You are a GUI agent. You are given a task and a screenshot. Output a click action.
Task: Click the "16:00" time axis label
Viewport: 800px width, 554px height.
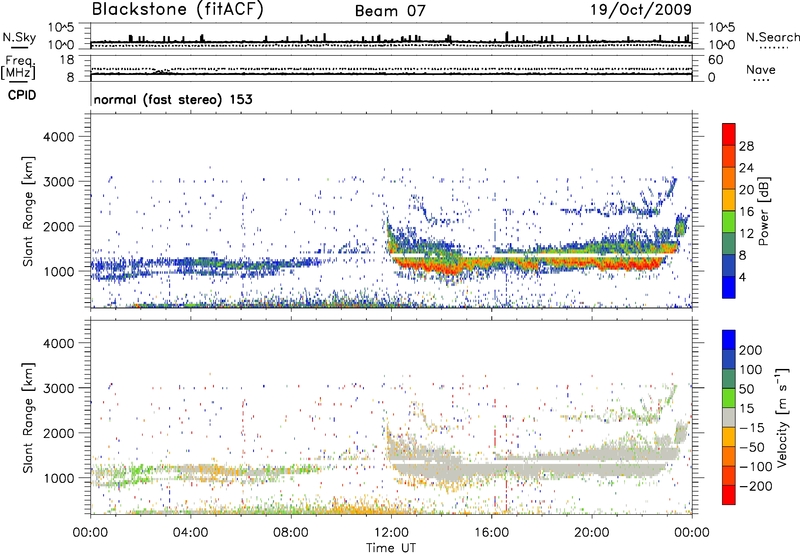tap(492, 533)
